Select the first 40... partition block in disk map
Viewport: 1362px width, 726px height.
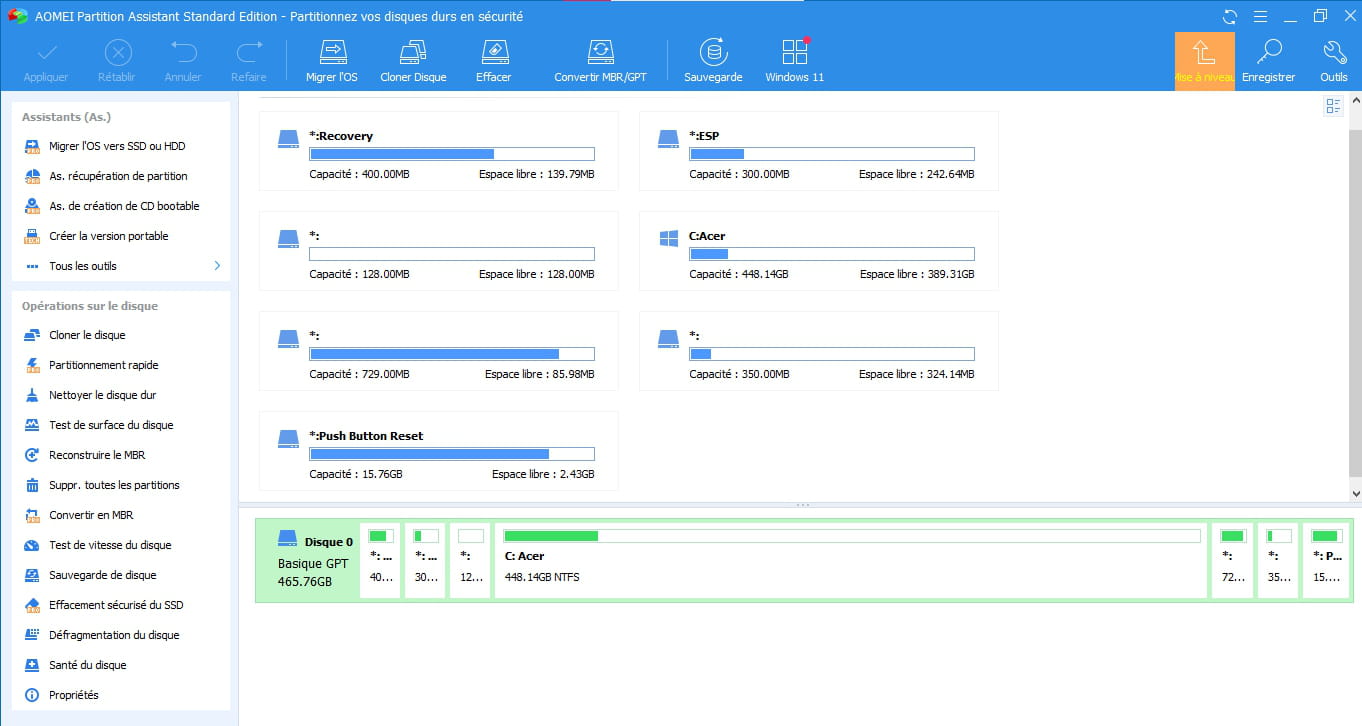click(x=380, y=560)
